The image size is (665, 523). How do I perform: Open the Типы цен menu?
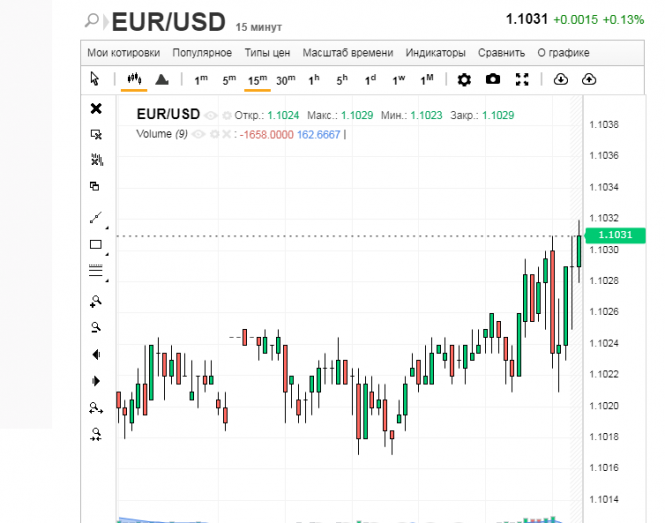tap(267, 53)
